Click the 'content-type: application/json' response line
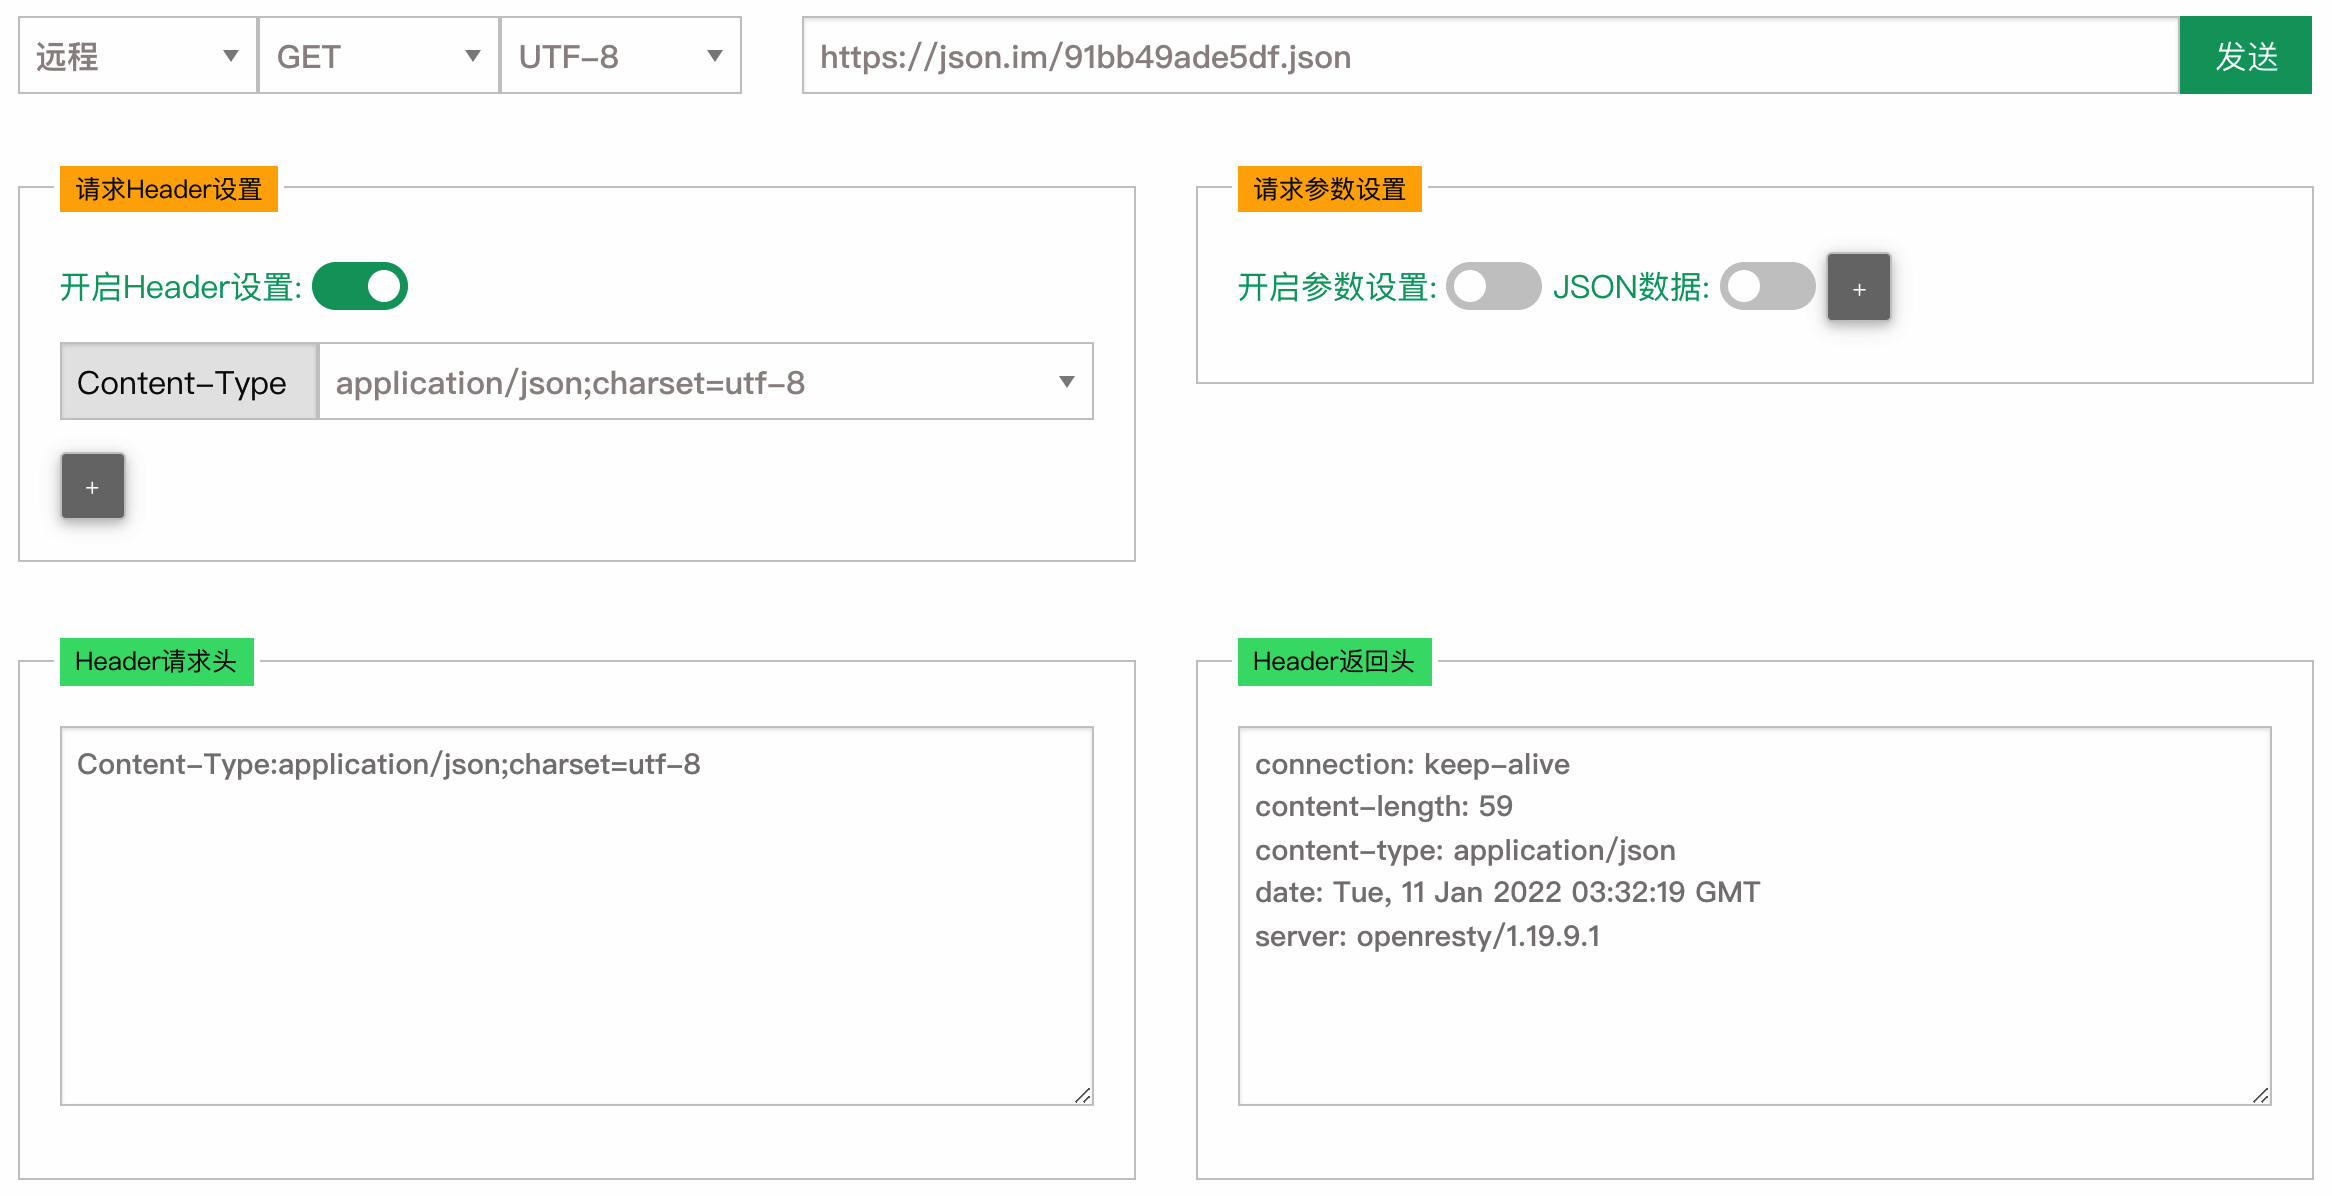 (x=1465, y=851)
